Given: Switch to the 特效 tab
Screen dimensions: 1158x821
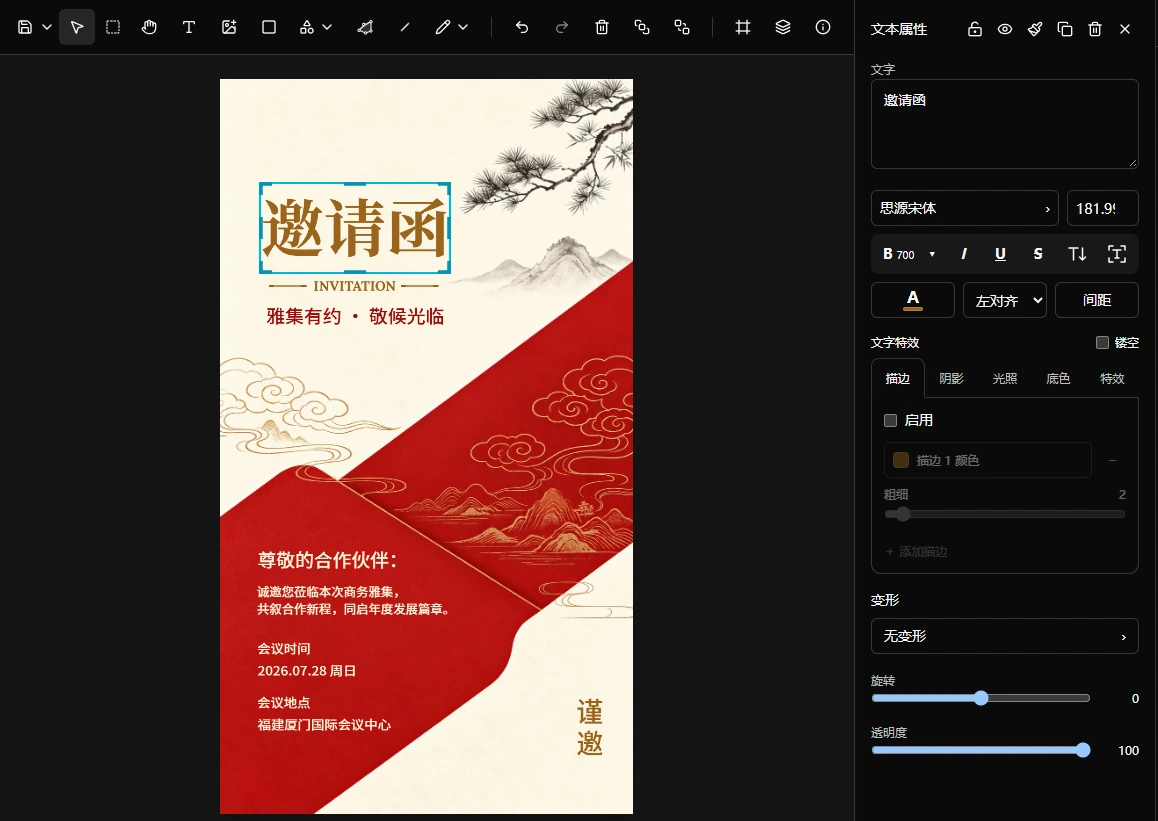Looking at the screenshot, I should point(1112,378).
